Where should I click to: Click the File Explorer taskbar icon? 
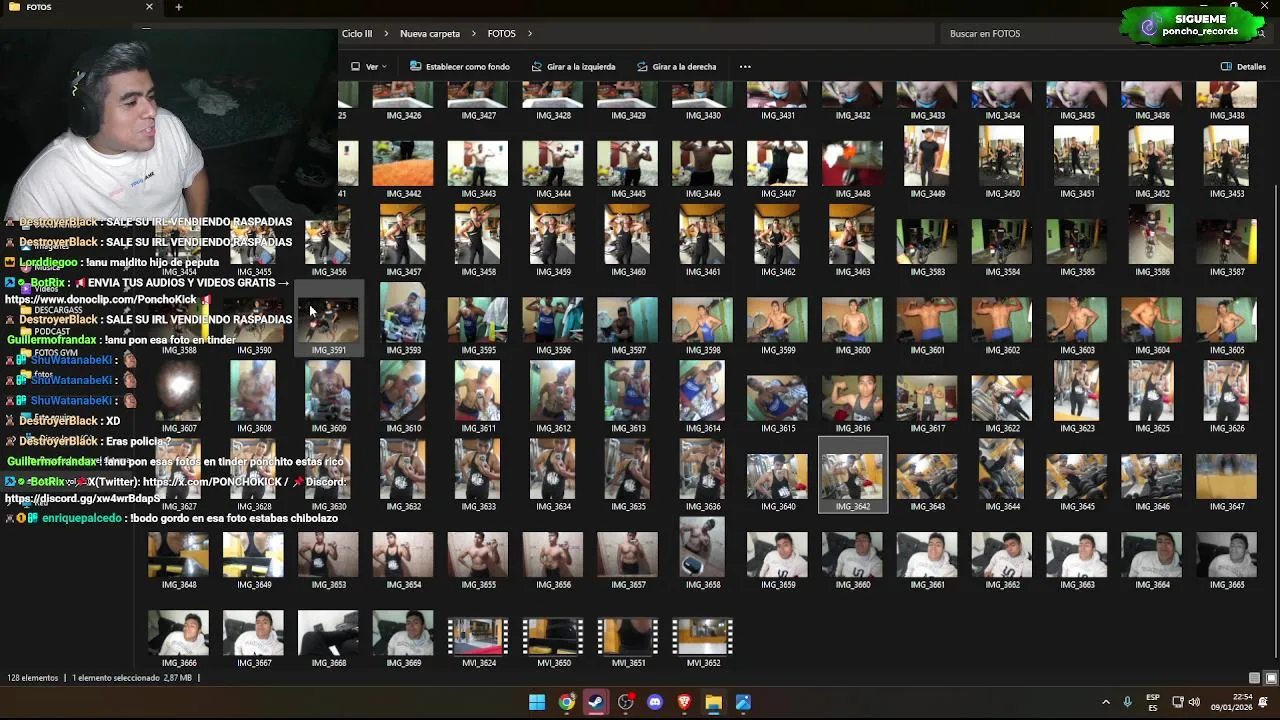[713, 702]
